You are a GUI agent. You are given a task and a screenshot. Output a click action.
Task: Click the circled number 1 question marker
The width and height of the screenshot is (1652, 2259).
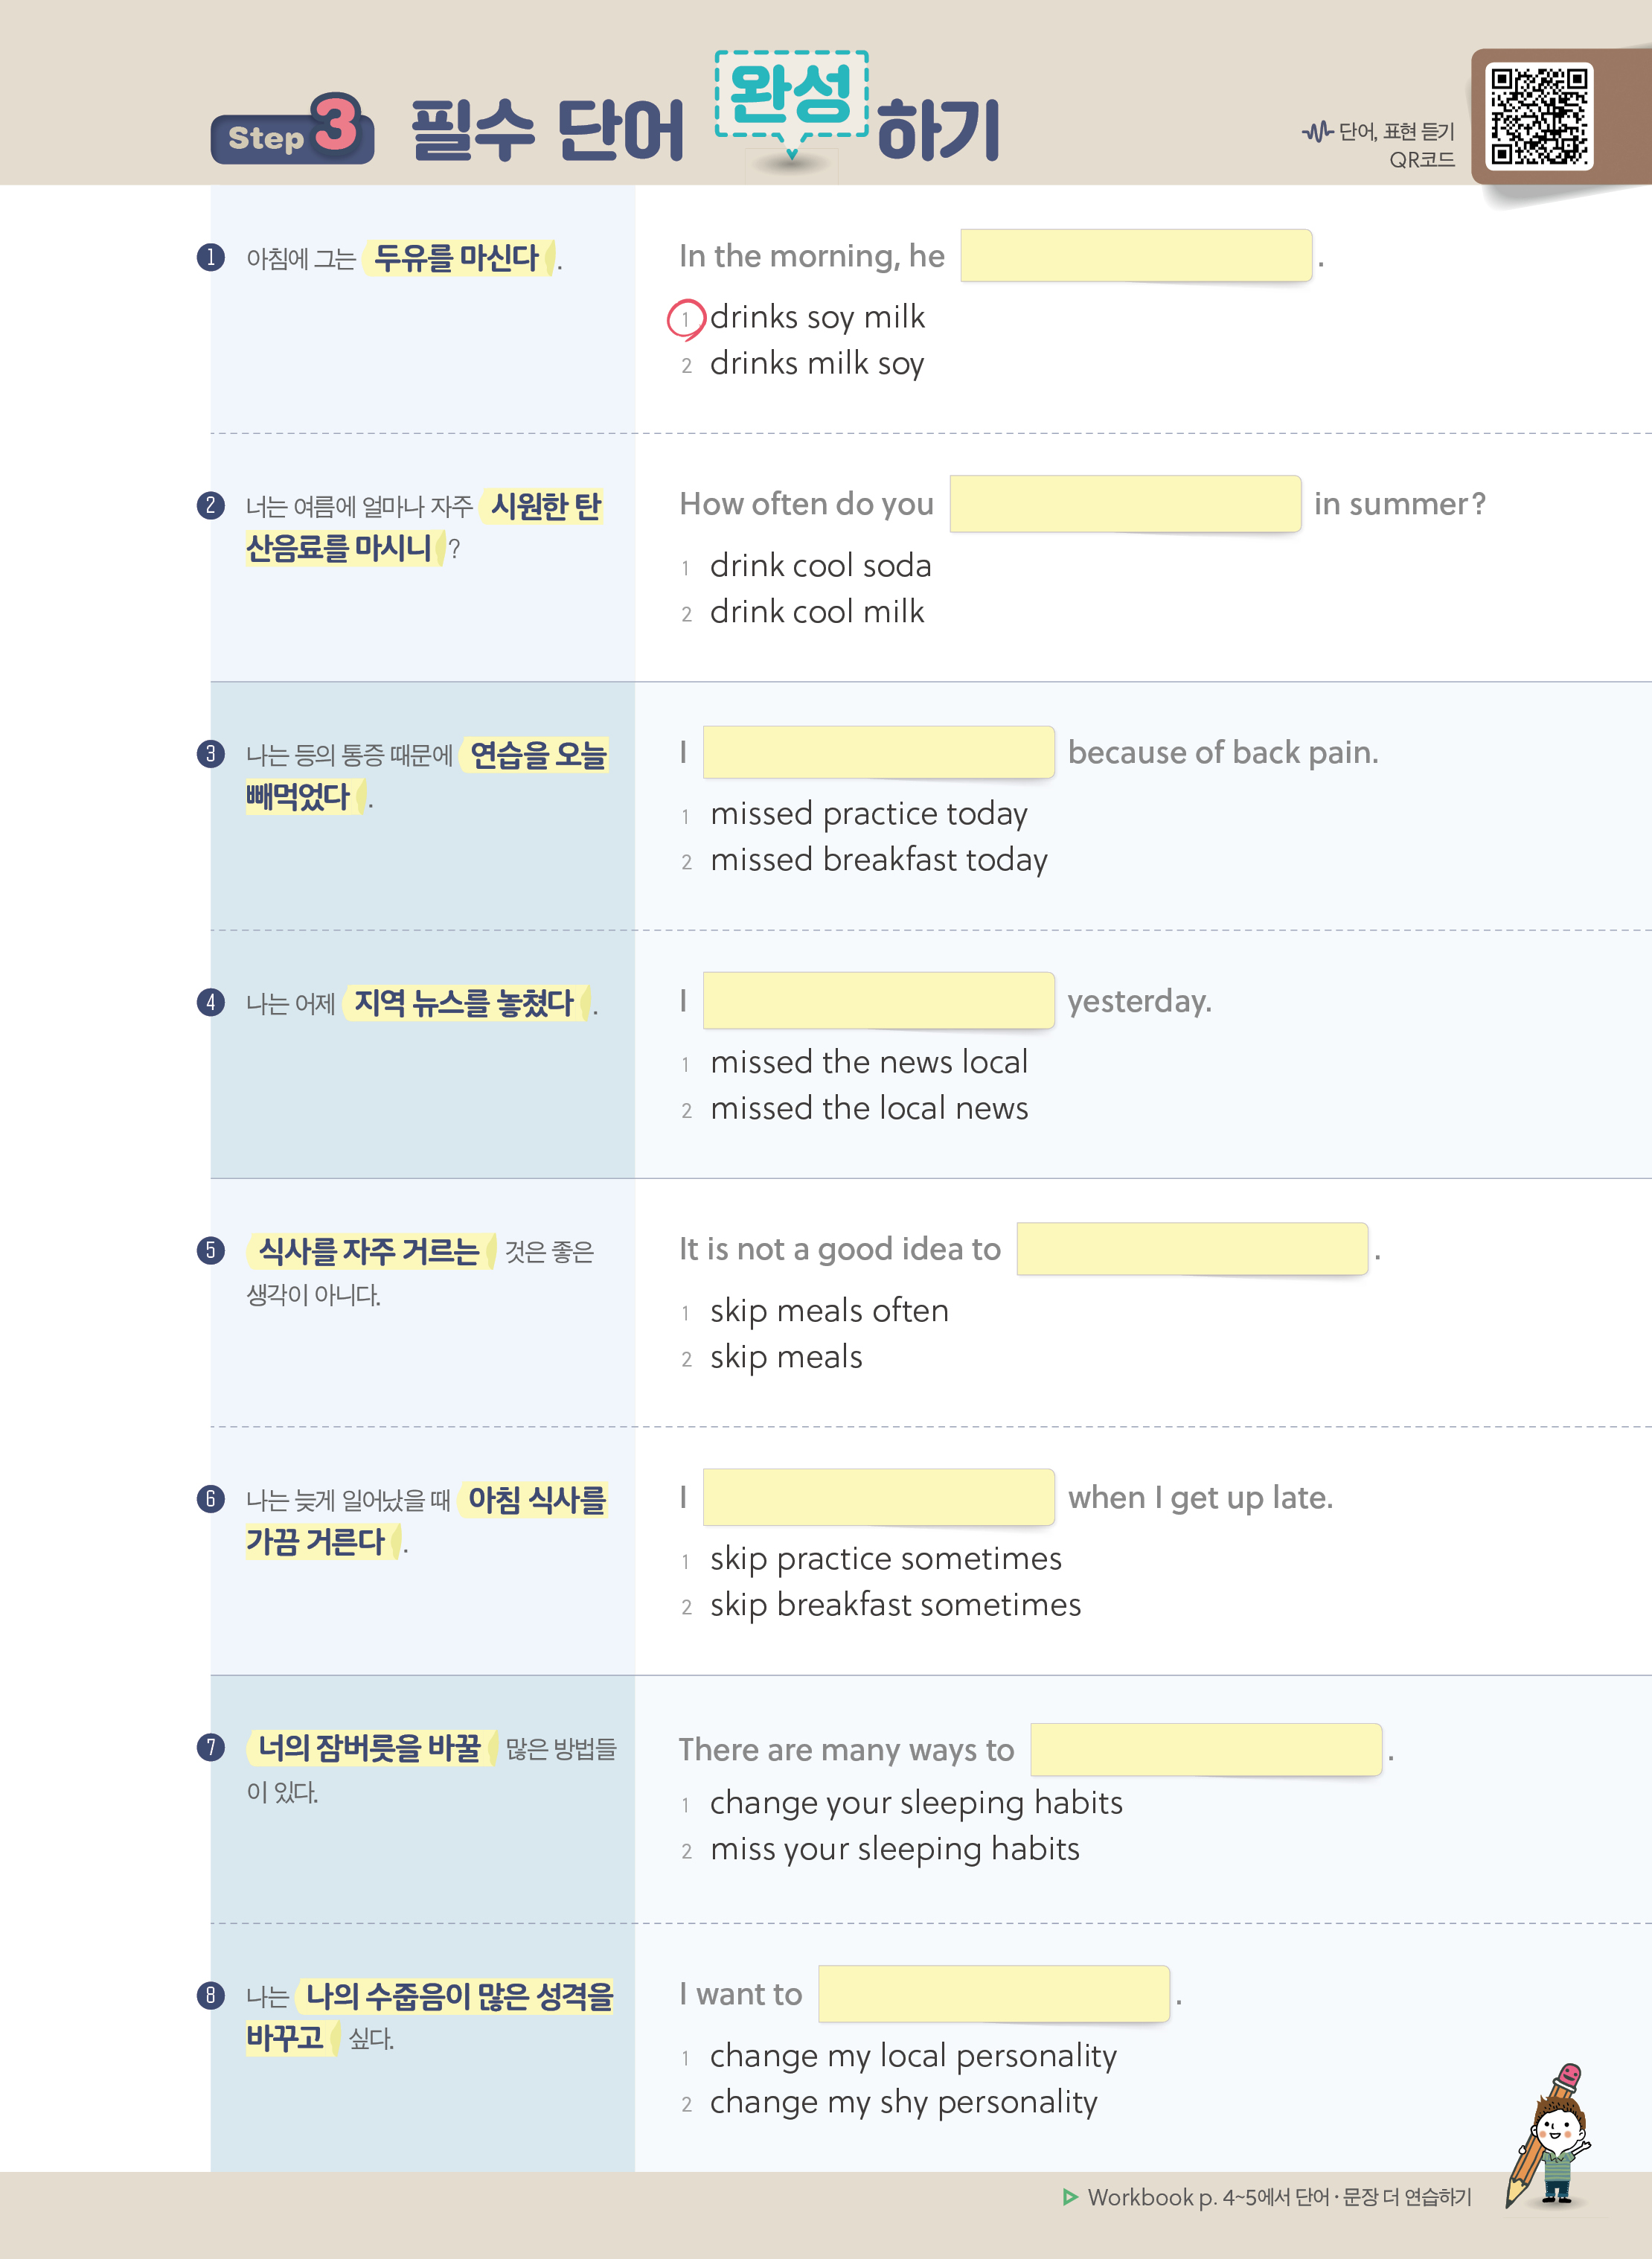coord(210,258)
